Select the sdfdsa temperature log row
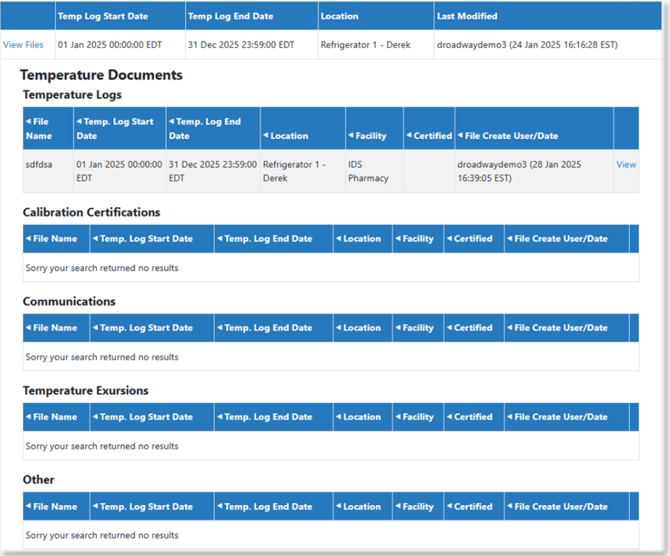This screenshot has width=670, height=556. [x=331, y=171]
